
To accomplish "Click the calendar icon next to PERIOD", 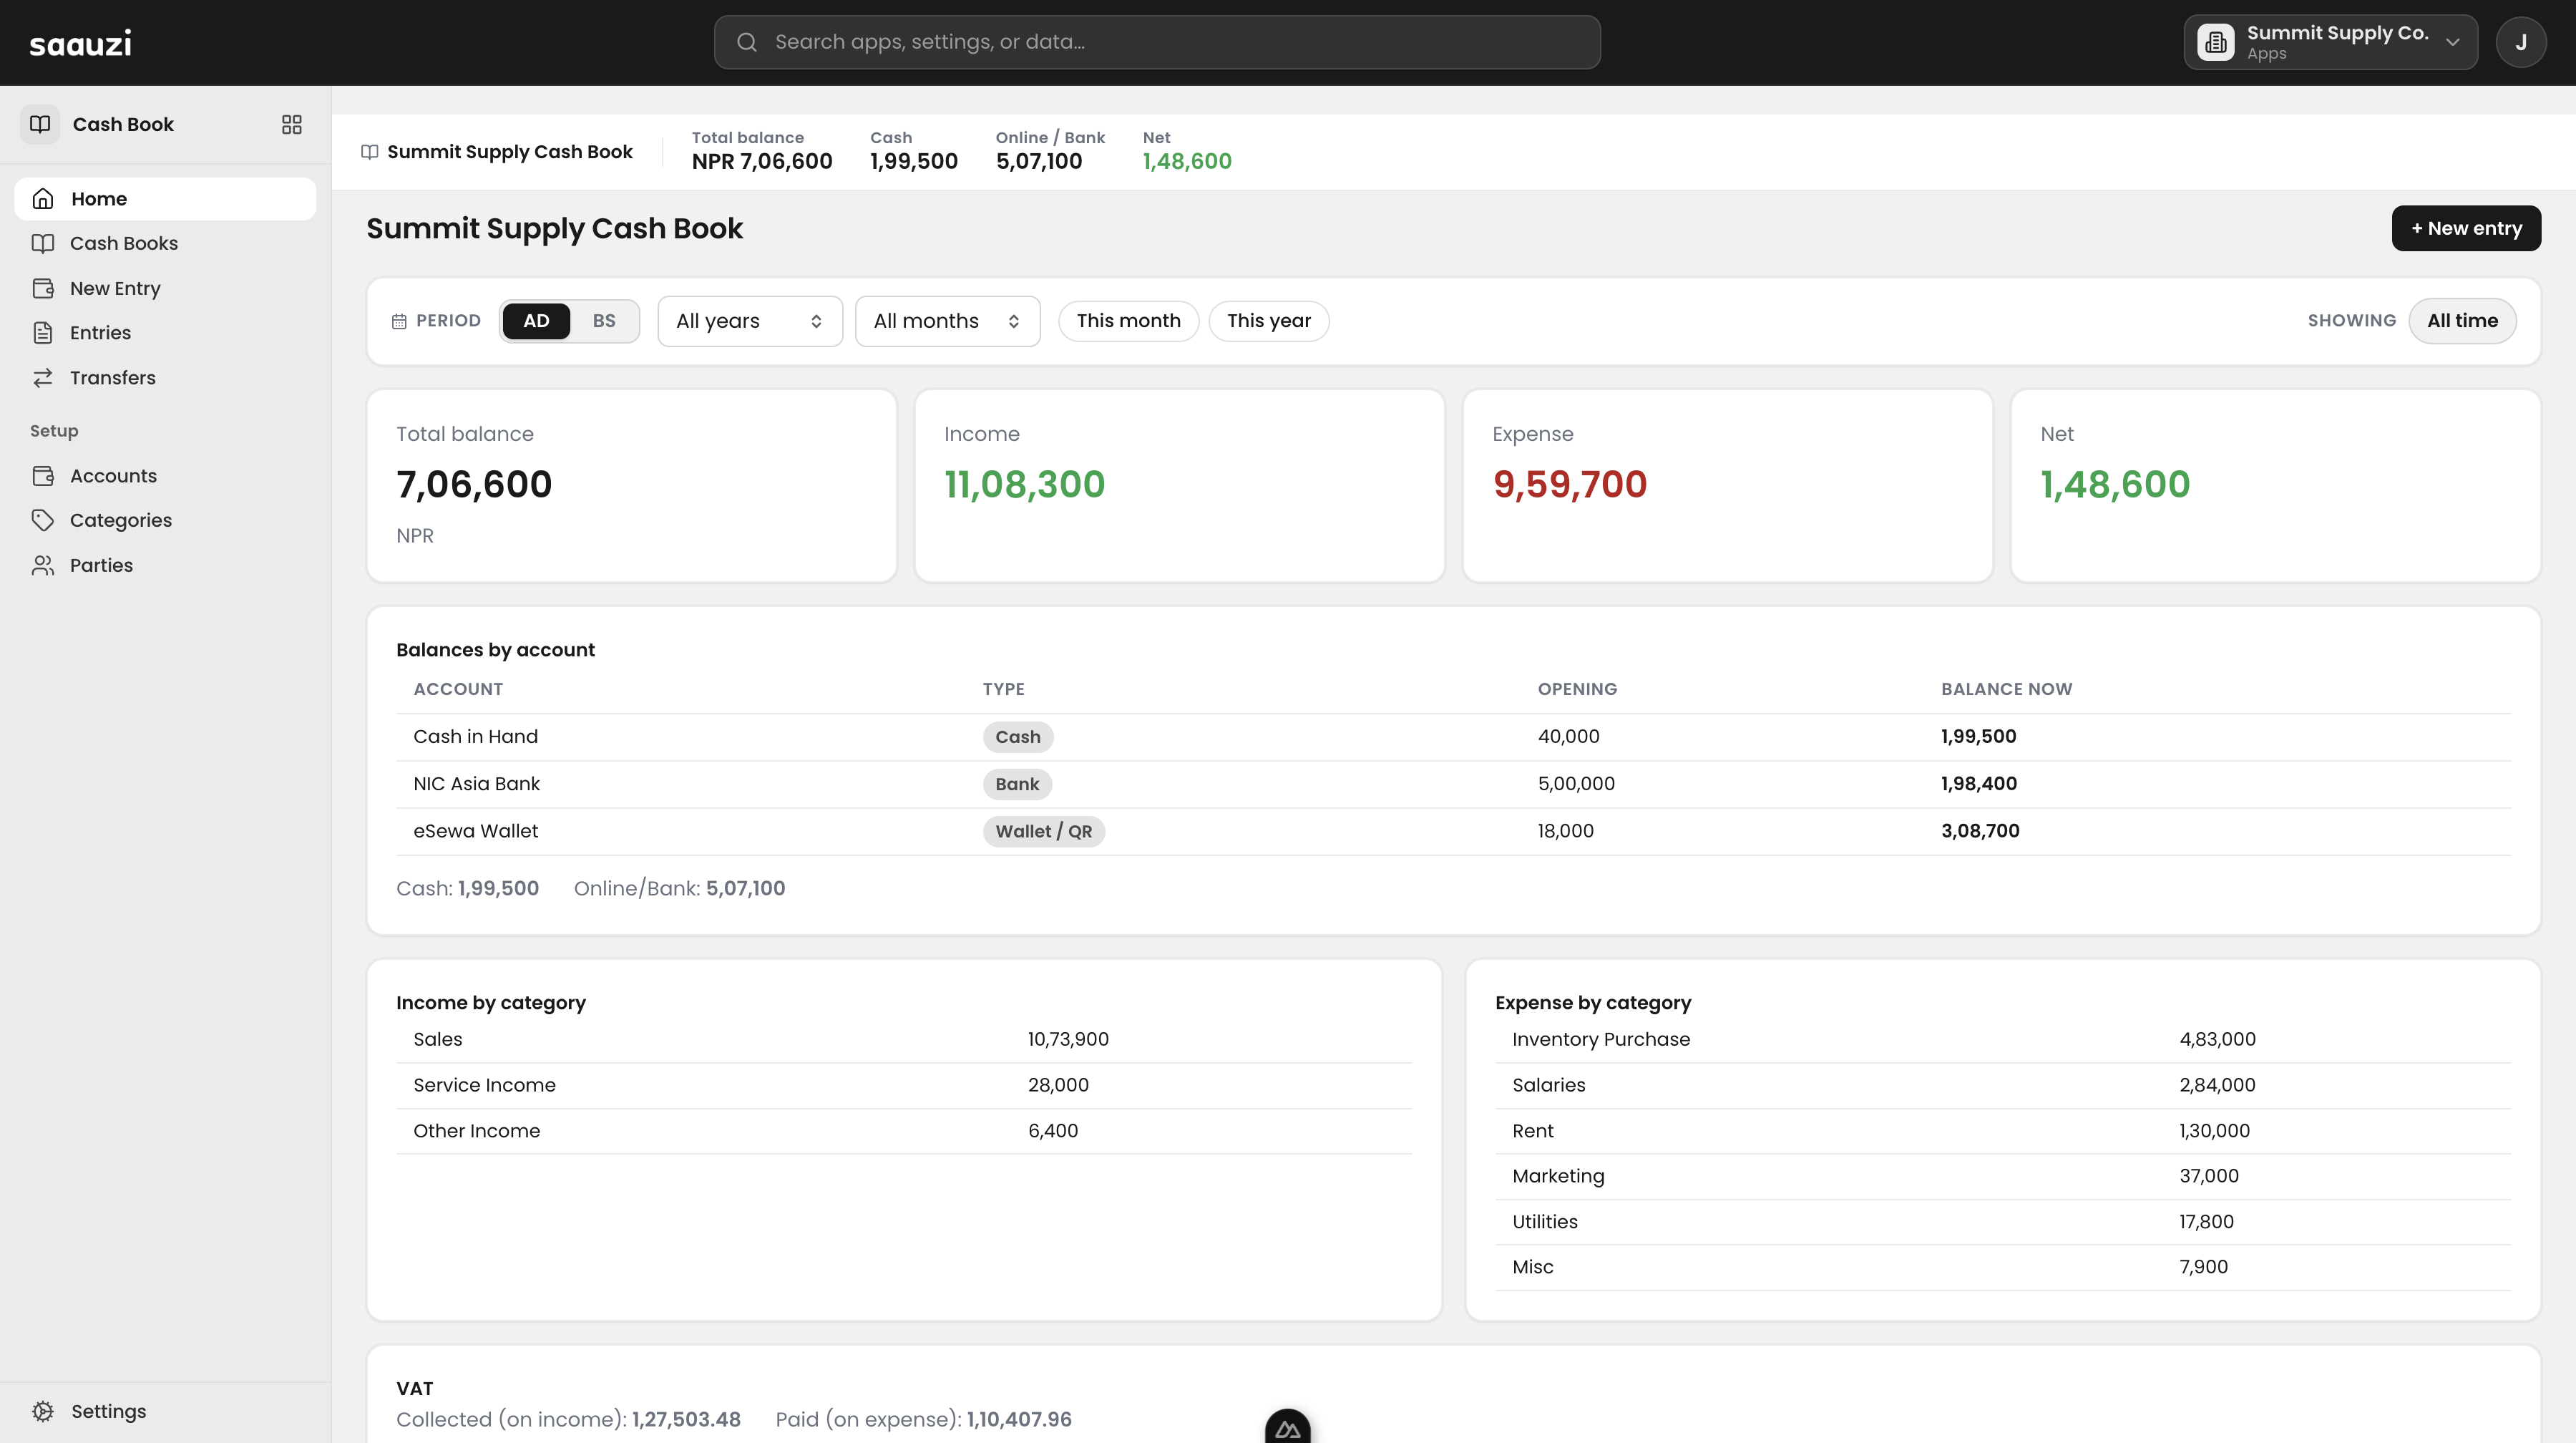I will (x=399, y=321).
